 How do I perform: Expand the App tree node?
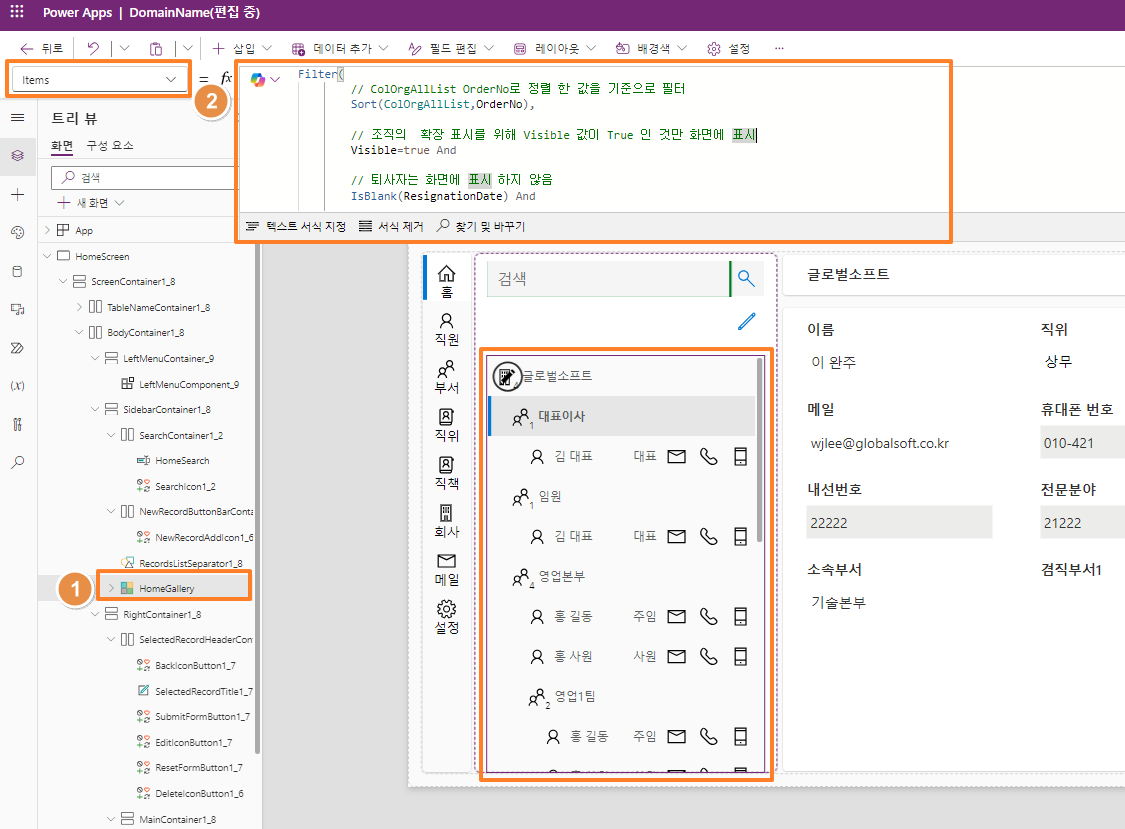click(47, 230)
